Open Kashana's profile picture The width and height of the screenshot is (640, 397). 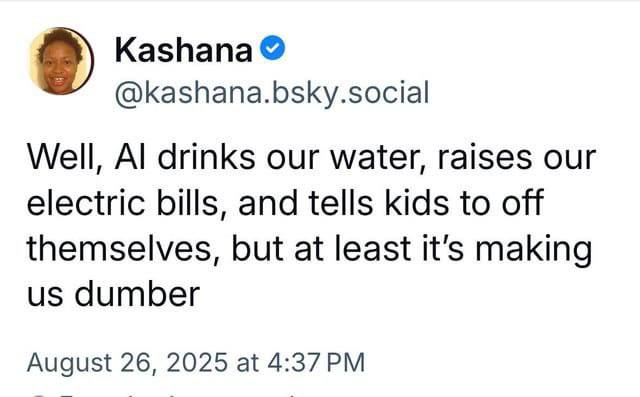click(x=60, y=61)
